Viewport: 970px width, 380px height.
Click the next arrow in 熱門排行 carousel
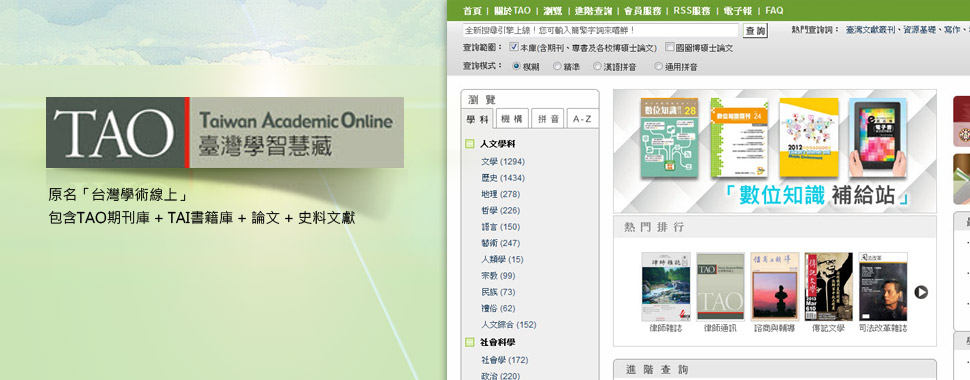click(x=921, y=292)
